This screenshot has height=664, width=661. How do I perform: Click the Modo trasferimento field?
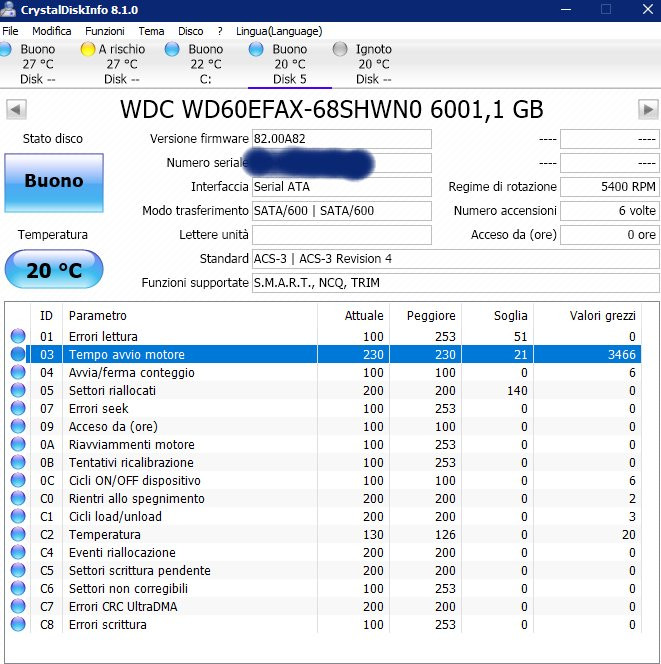(342, 211)
